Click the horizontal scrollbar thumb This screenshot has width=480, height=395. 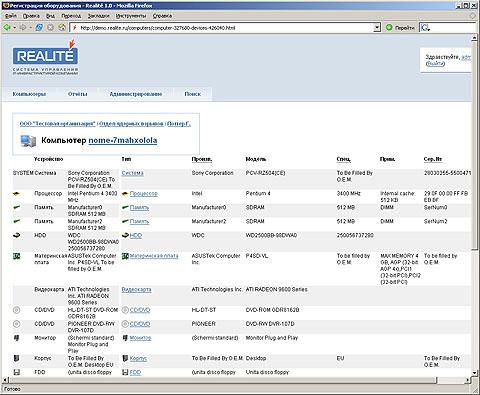coord(223,380)
